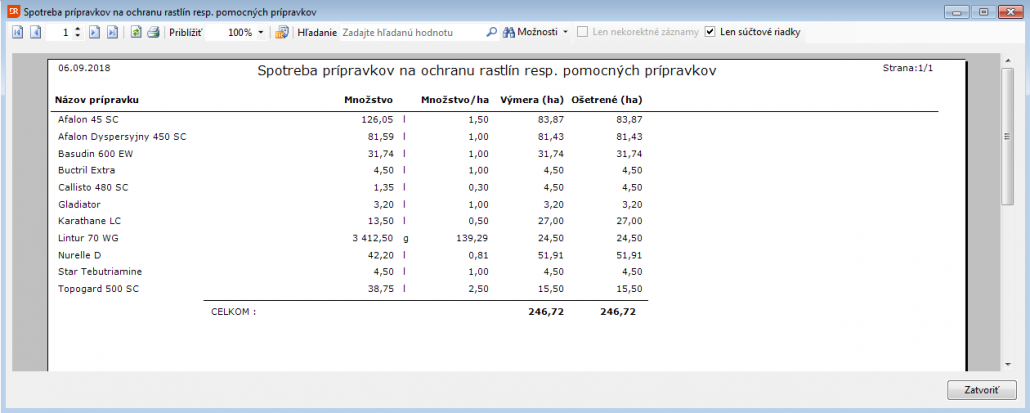Click page number stepper arrows
Screen dimensions: 1030x413
(78, 32)
